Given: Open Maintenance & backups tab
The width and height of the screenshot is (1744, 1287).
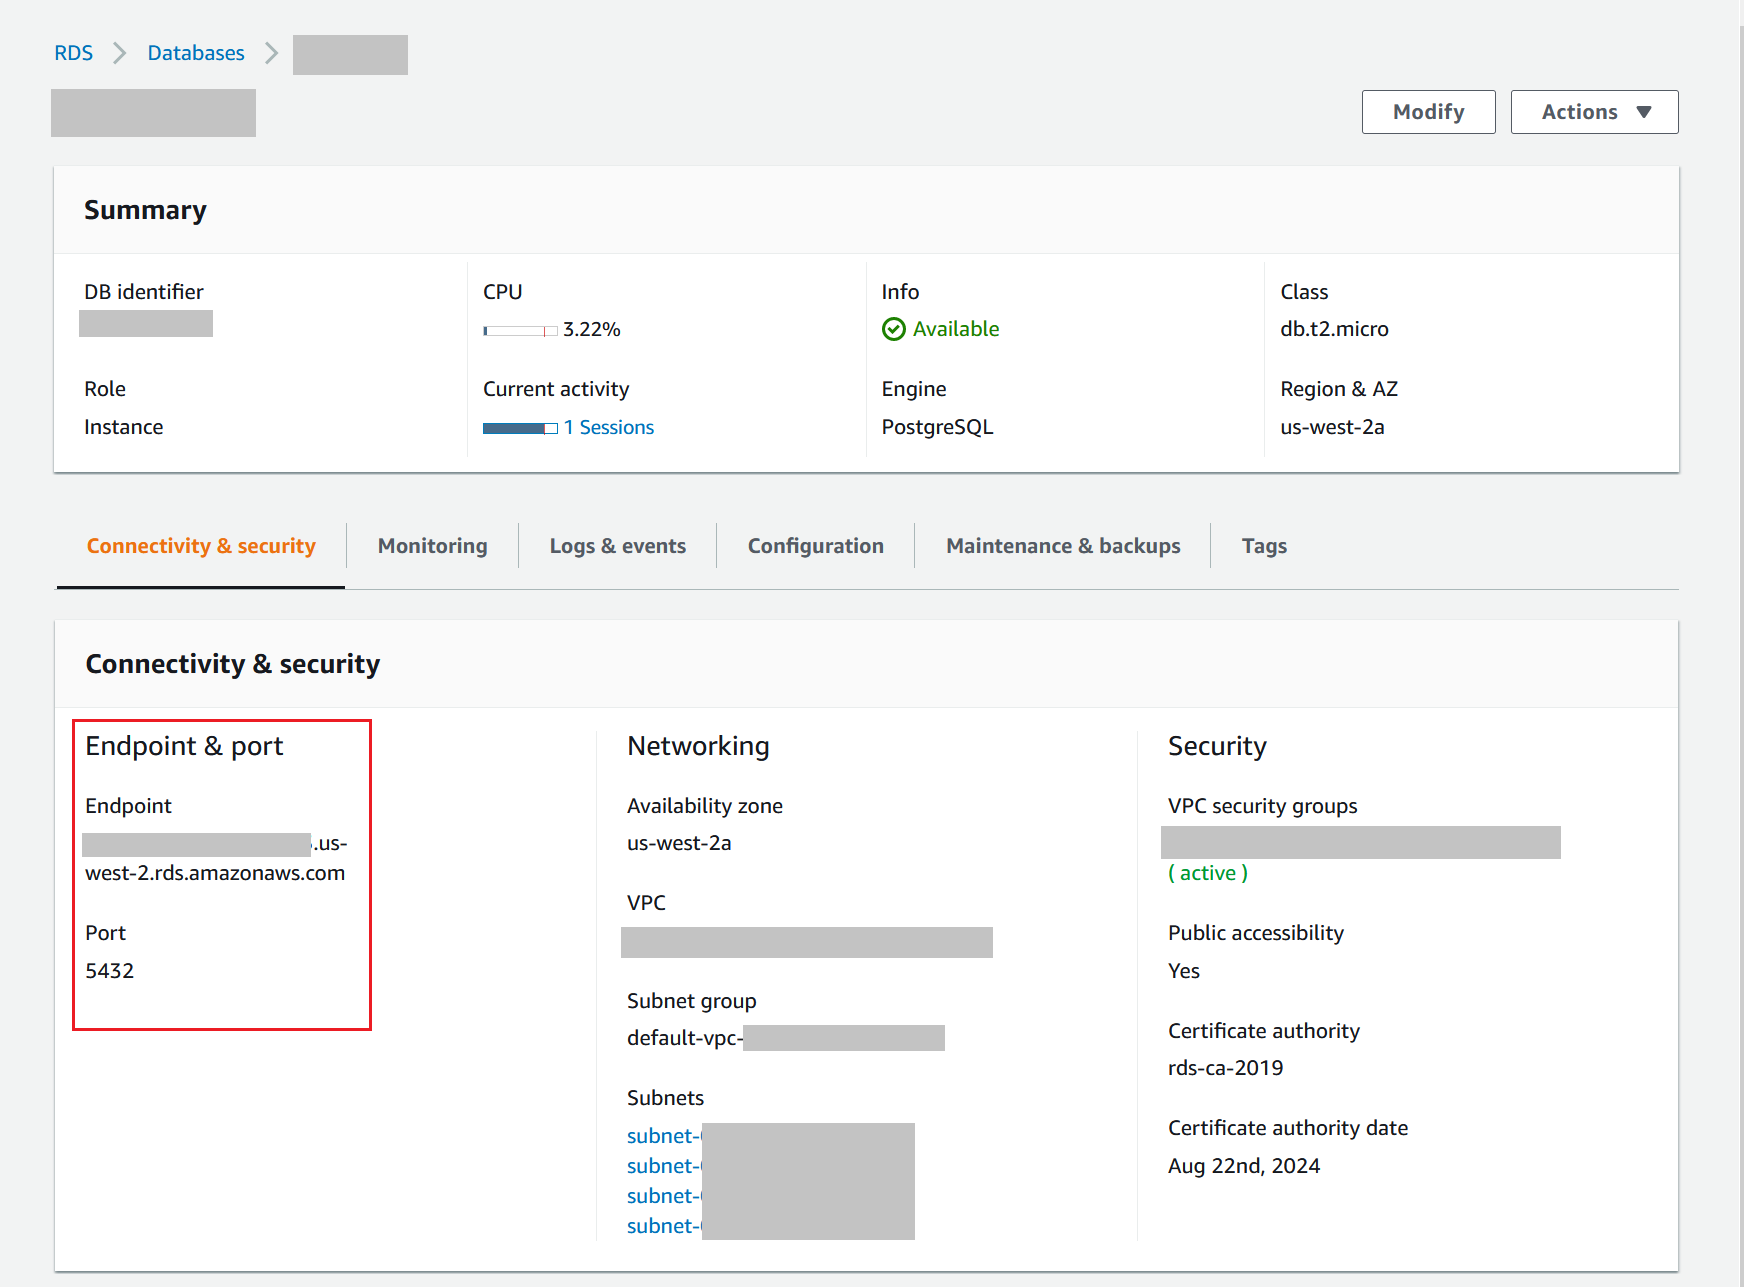Looking at the screenshot, I should click(1062, 546).
